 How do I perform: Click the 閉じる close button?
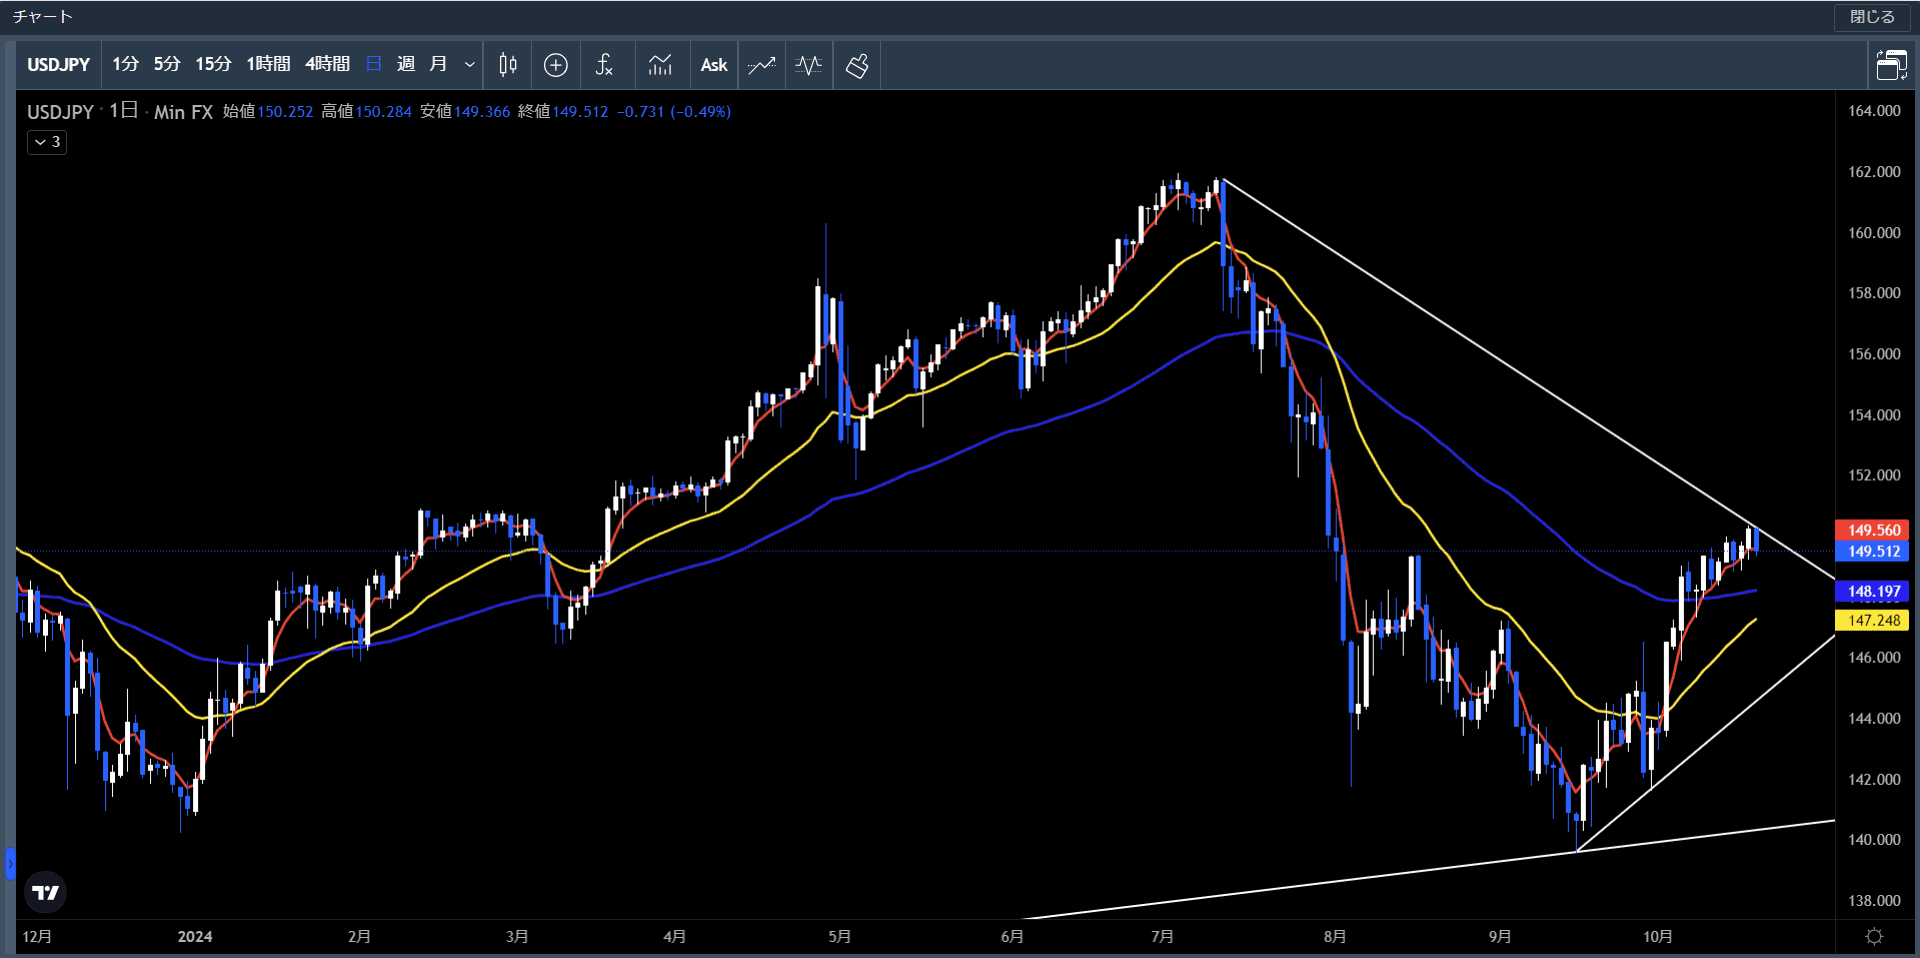(x=1872, y=17)
